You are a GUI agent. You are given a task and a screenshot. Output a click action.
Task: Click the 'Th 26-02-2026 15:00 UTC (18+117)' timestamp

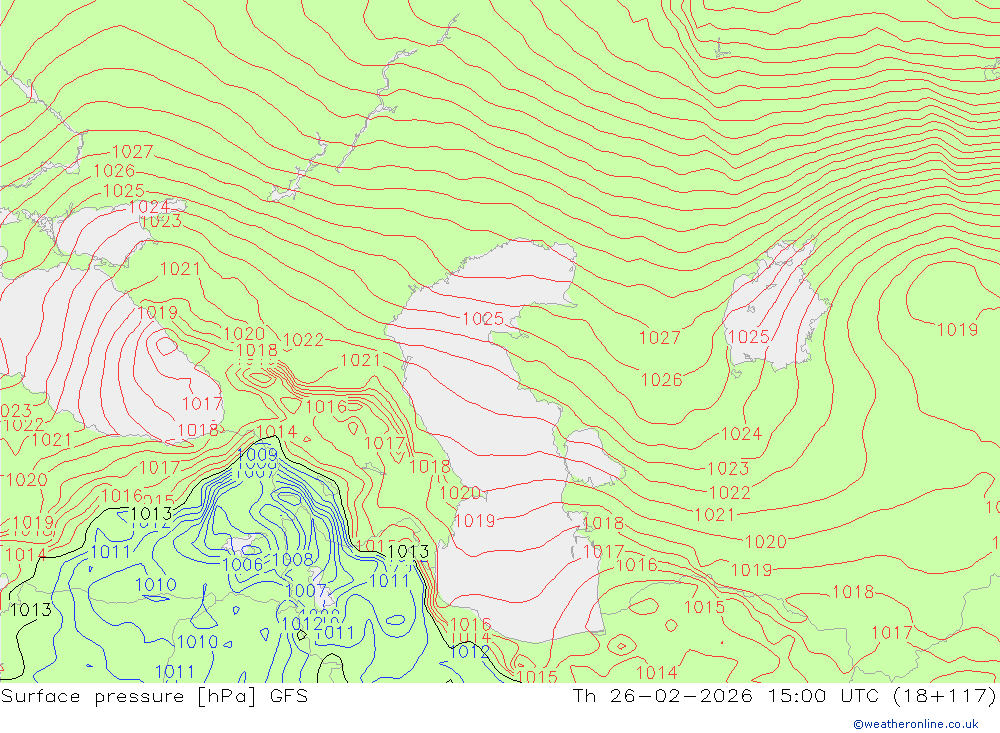[784, 696]
